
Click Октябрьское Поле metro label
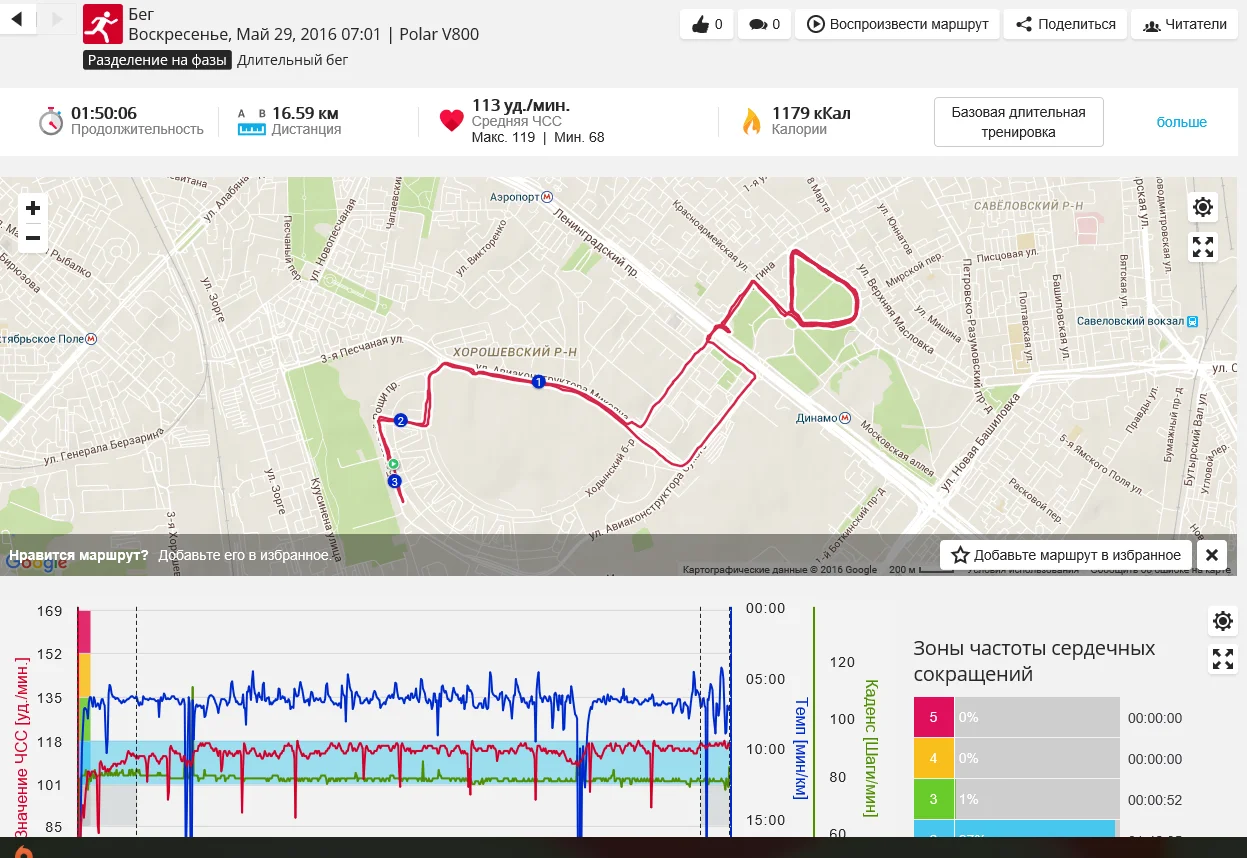point(49,338)
